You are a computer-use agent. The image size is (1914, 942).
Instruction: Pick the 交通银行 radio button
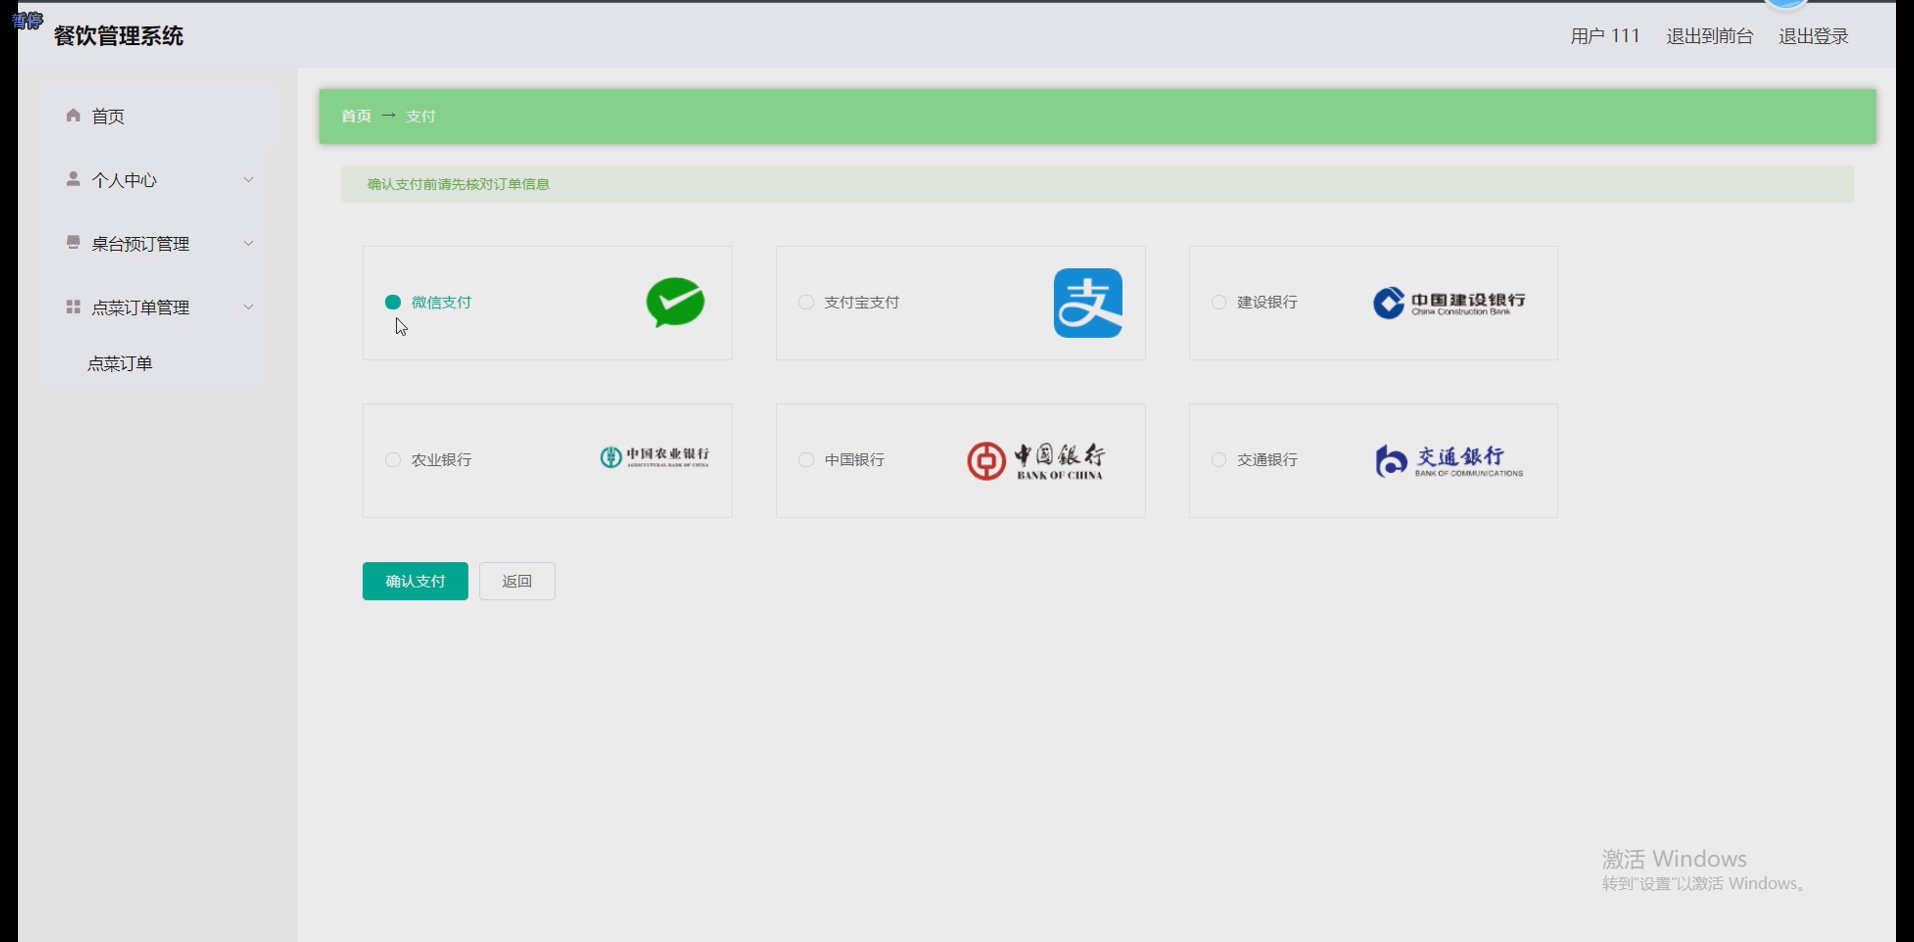click(1219, 460)
